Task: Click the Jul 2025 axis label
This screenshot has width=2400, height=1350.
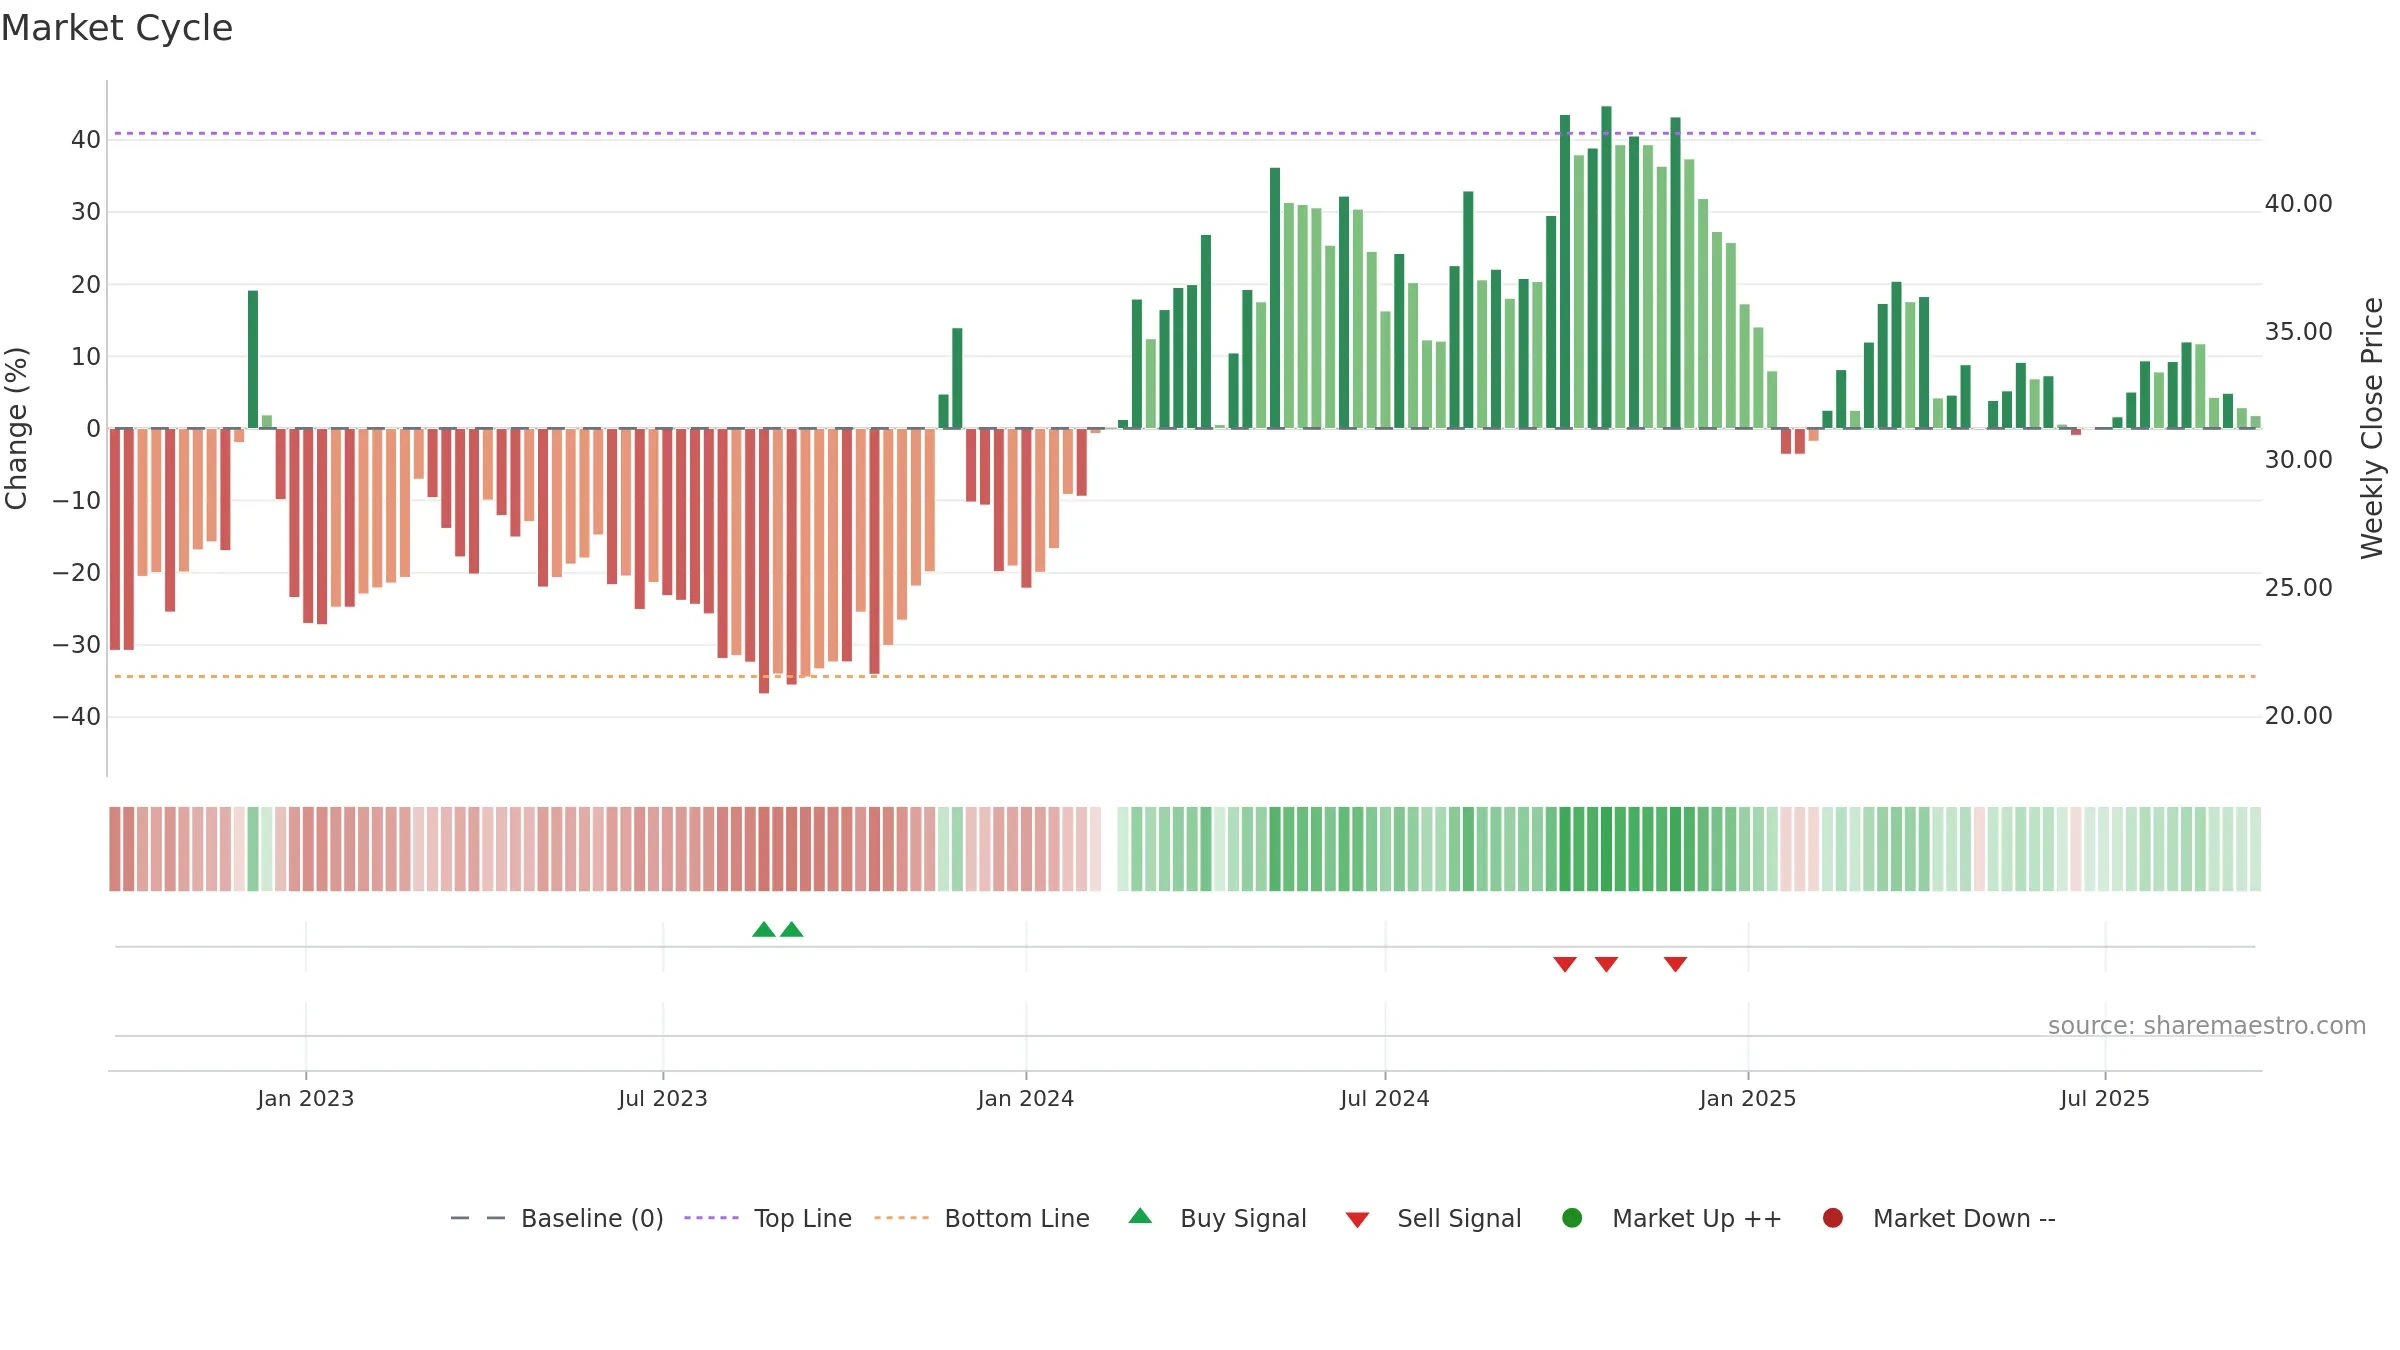Action: pyautogui.click(x=2105, y=1098)
